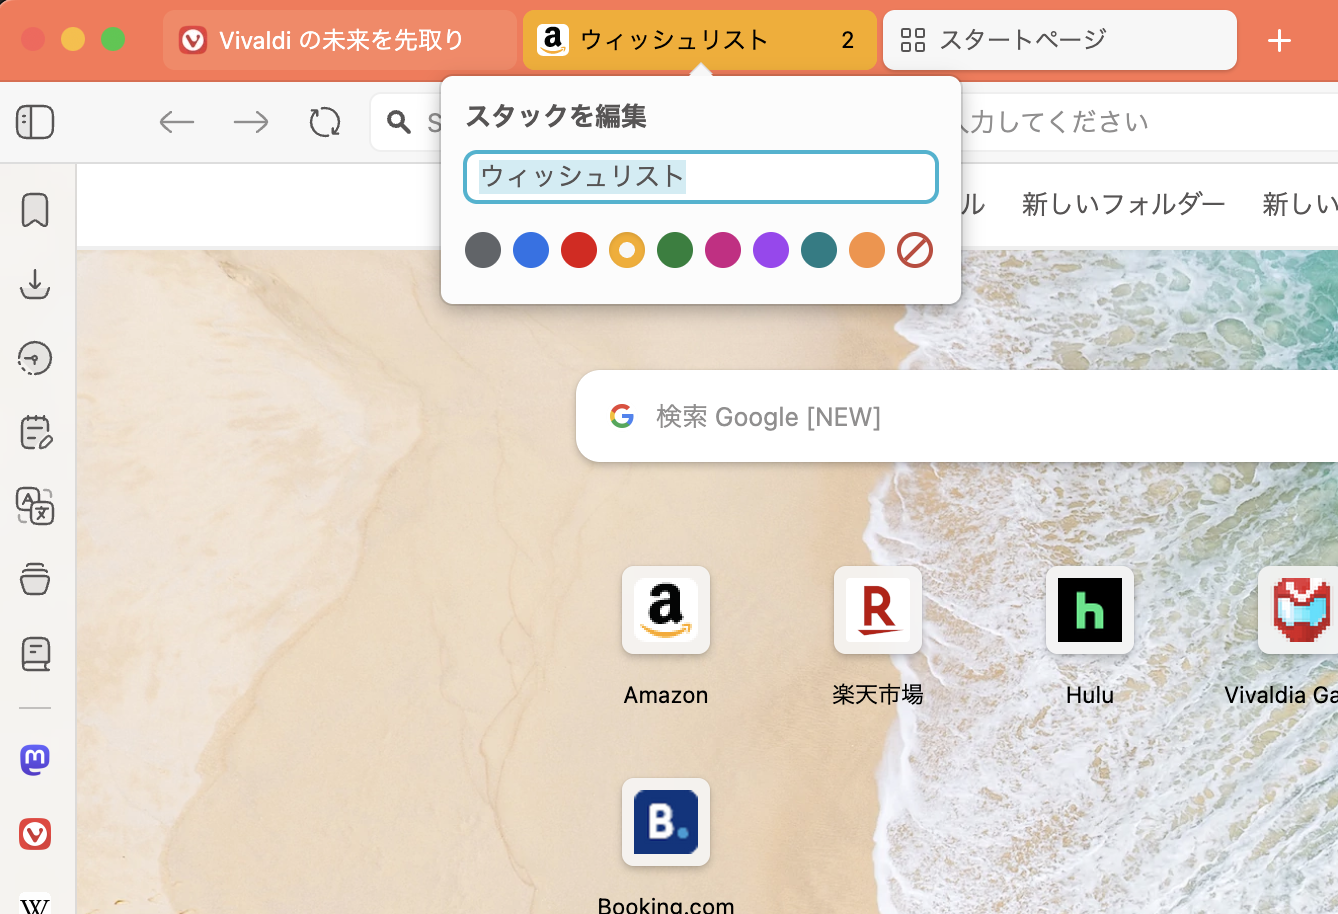The height and width of the screenshot is (914, 1338).
Task: Reload the current page
Action: [323, 122]
